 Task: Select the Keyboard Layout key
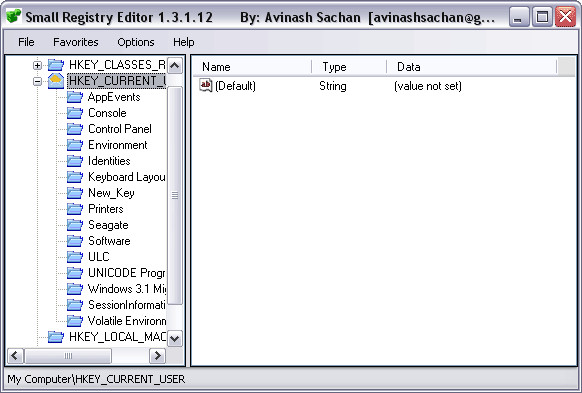[x=127, y=177]
